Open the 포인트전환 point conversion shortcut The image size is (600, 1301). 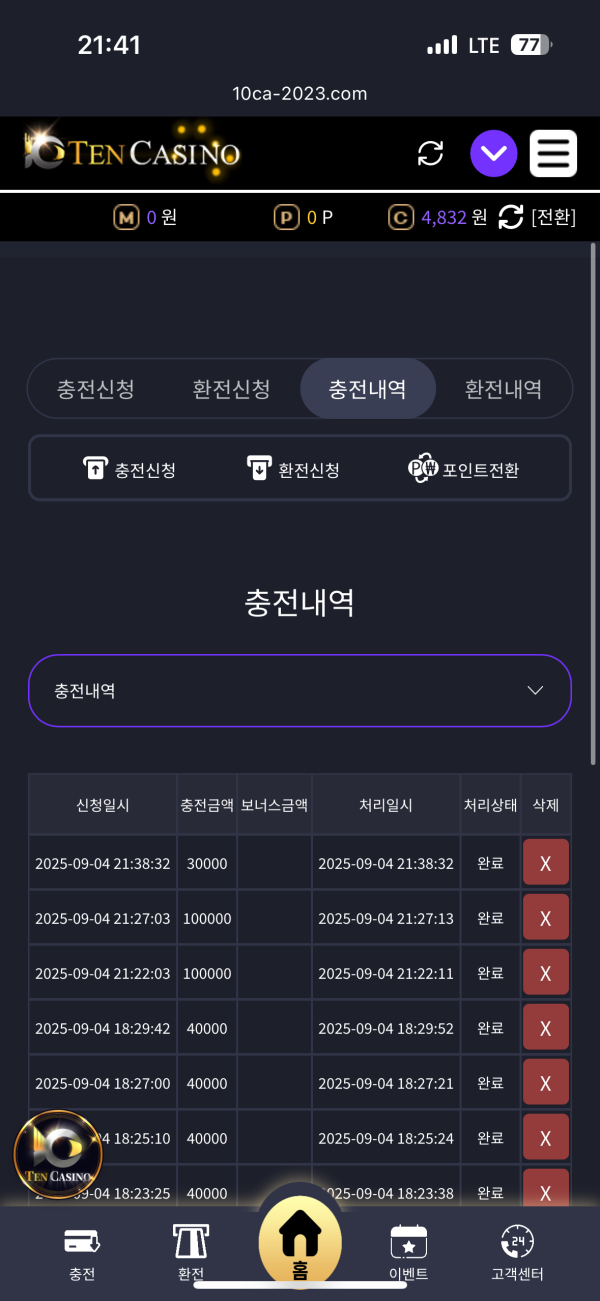(x=464, y=469)
